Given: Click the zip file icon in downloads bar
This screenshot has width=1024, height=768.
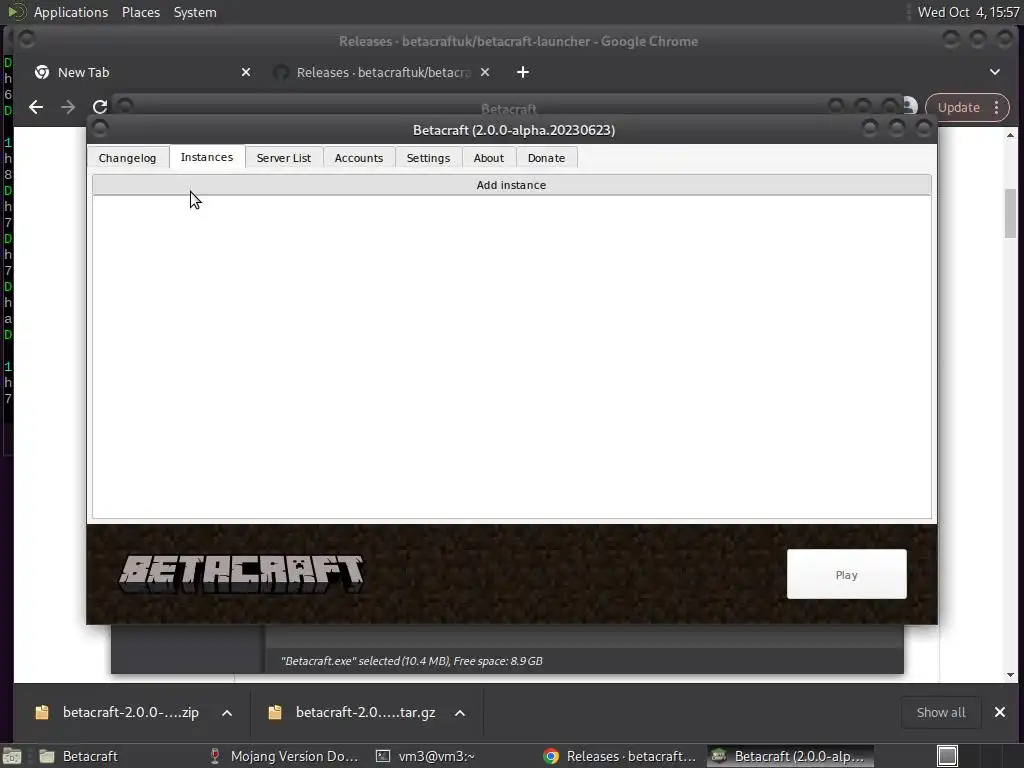Looking at the screenshot, I should (42, 712).
